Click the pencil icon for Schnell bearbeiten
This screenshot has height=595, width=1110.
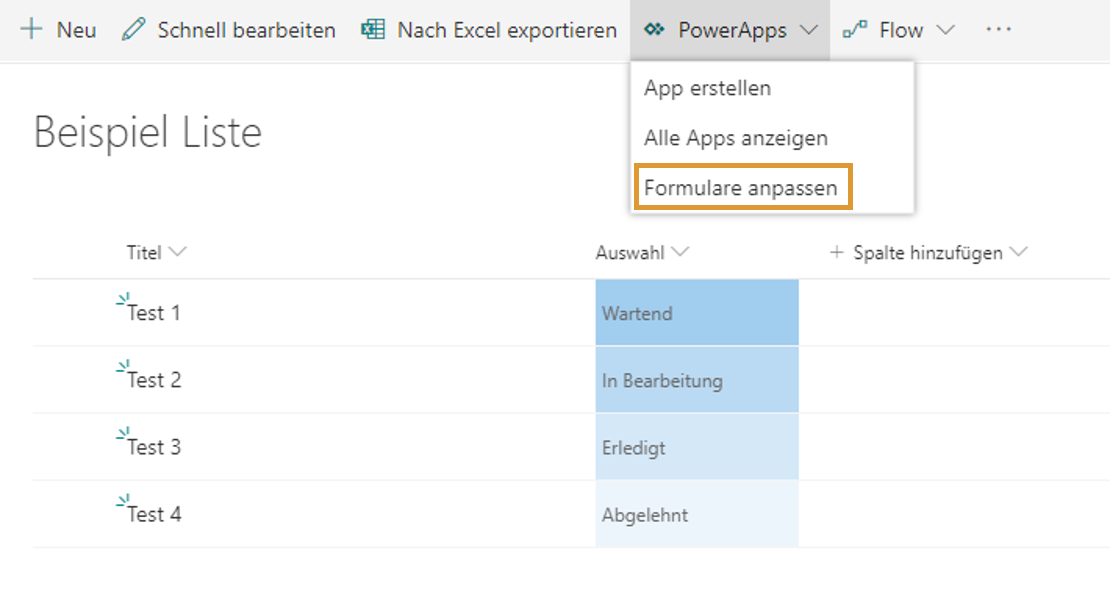pyautogui.click(x=134, y=30)
